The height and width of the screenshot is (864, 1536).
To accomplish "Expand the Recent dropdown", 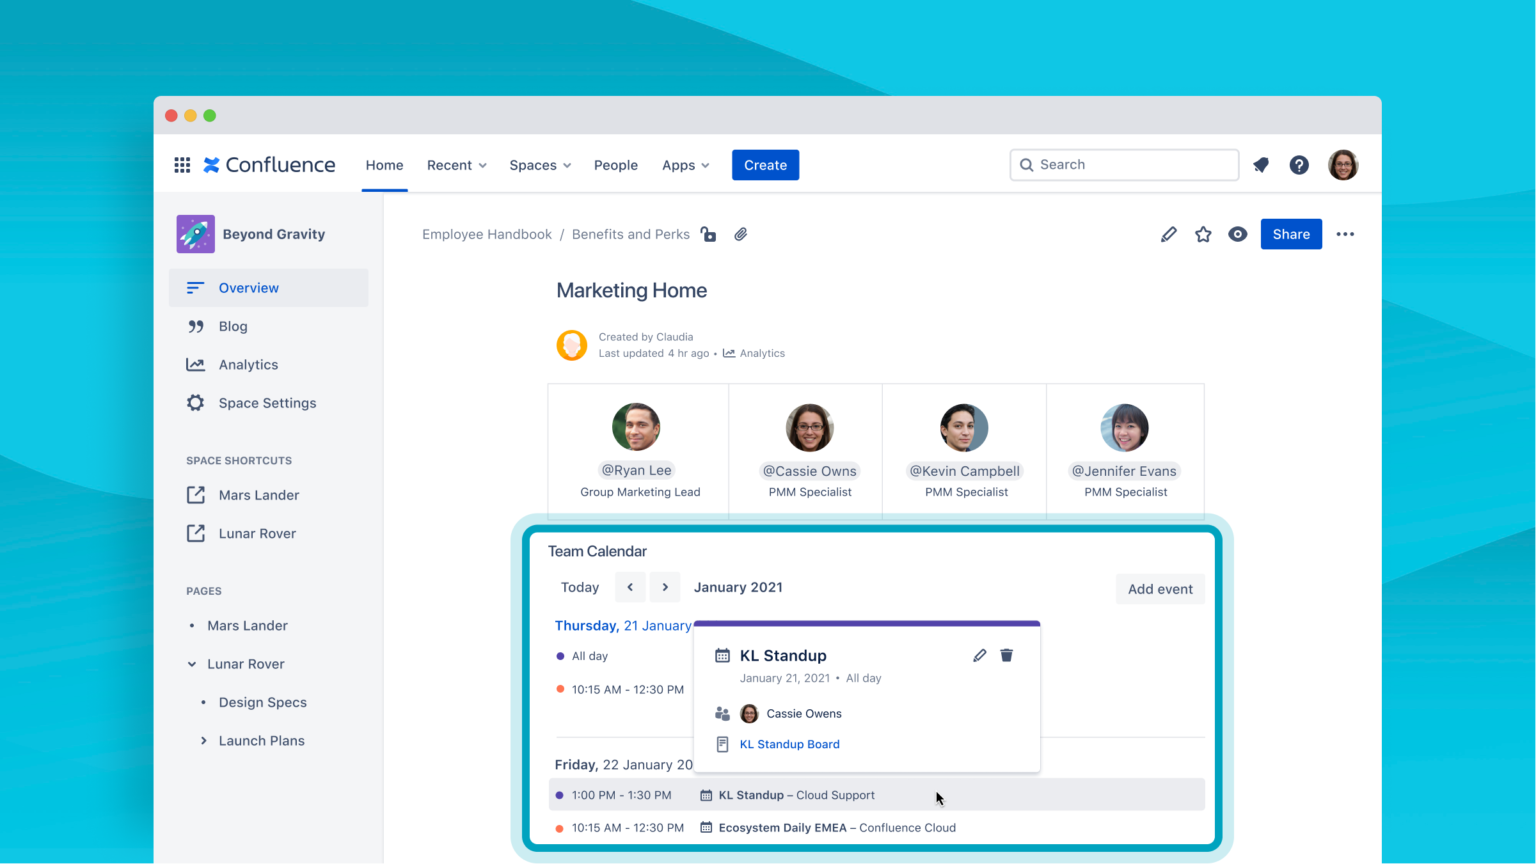I will [456, 164].
